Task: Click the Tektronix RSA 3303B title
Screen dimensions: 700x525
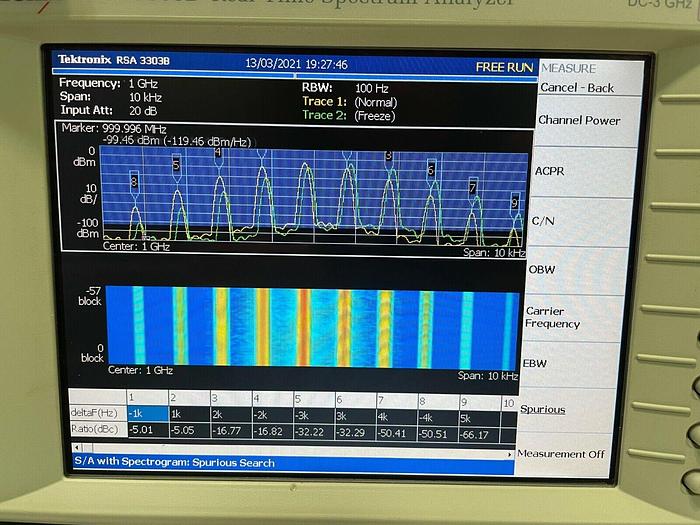Action: [114, 60]
